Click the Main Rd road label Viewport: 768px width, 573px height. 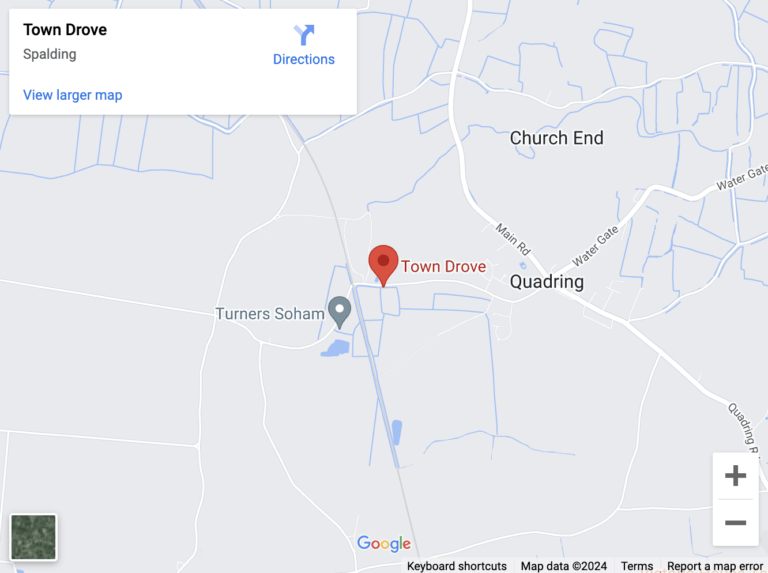(x=513, y=239)
